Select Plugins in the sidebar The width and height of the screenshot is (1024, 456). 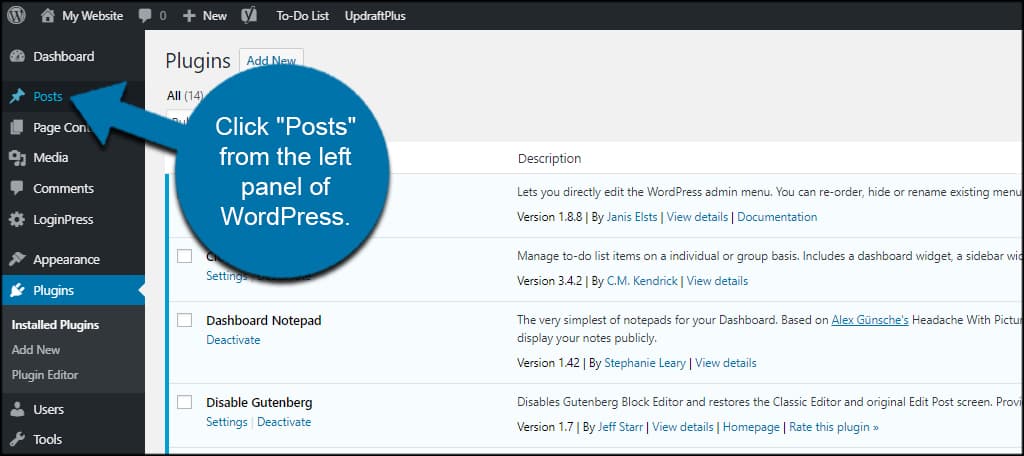point(54,291)
